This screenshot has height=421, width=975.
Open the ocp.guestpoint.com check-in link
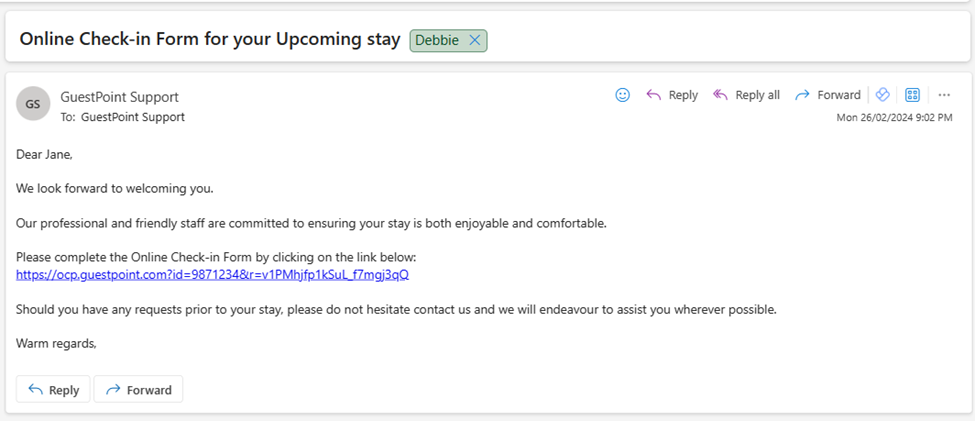tap(212, 275)
